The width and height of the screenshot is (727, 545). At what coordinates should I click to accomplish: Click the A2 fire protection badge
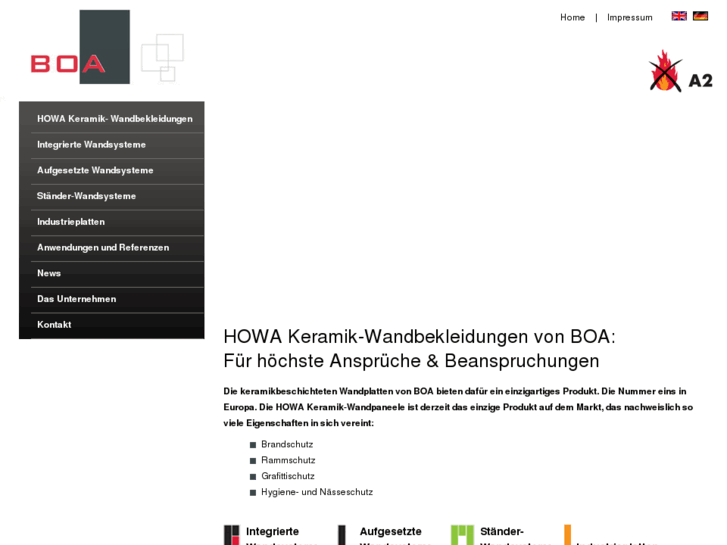pyautogui.click(x=680, y=71)
